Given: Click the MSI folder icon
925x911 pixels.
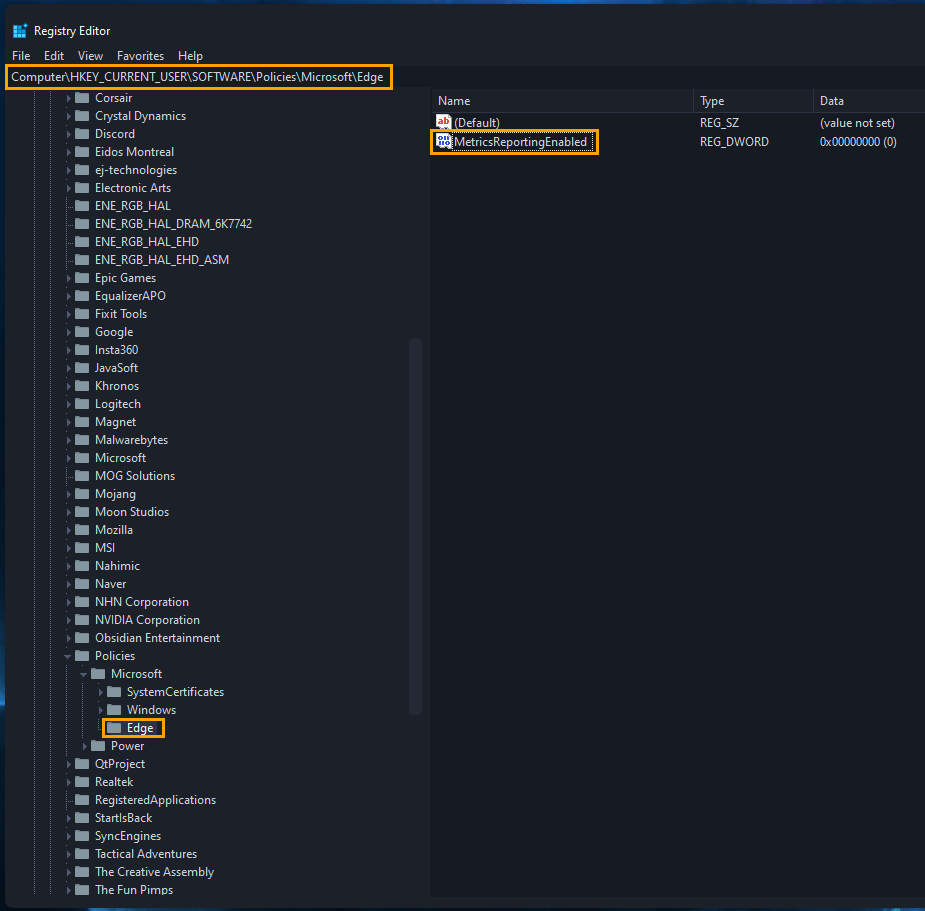Looking at the screenshot, I should coord(82,548).
